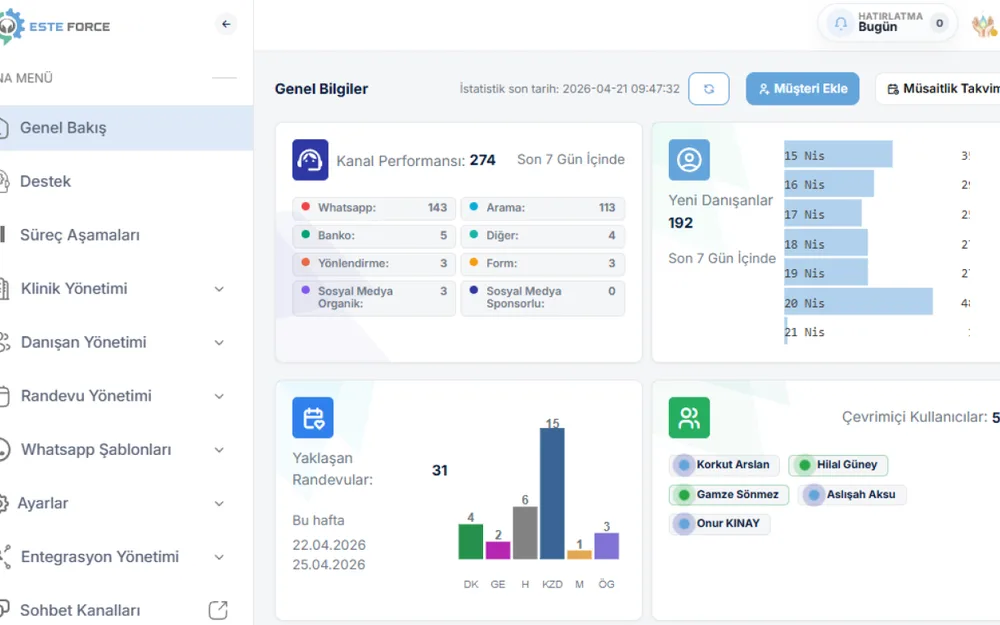
Task: Click the Çevrimiçi Kullanıcılar users icon
Action: click(x=689, y=418)
